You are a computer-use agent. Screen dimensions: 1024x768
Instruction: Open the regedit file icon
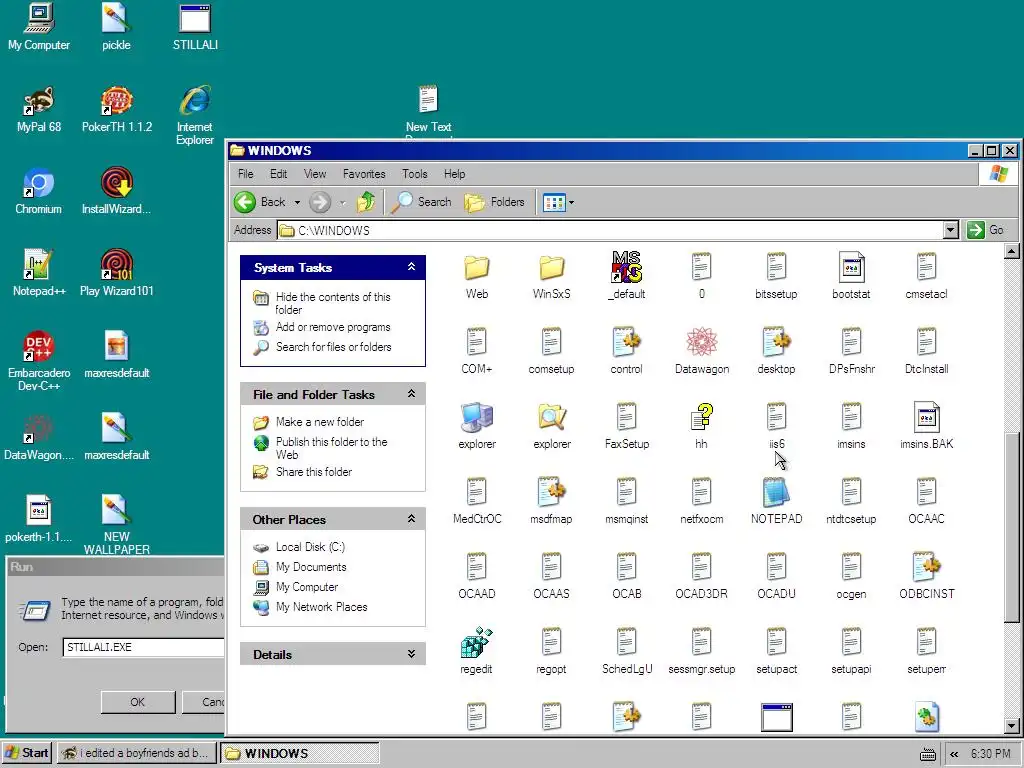click(x=476, y=643)
